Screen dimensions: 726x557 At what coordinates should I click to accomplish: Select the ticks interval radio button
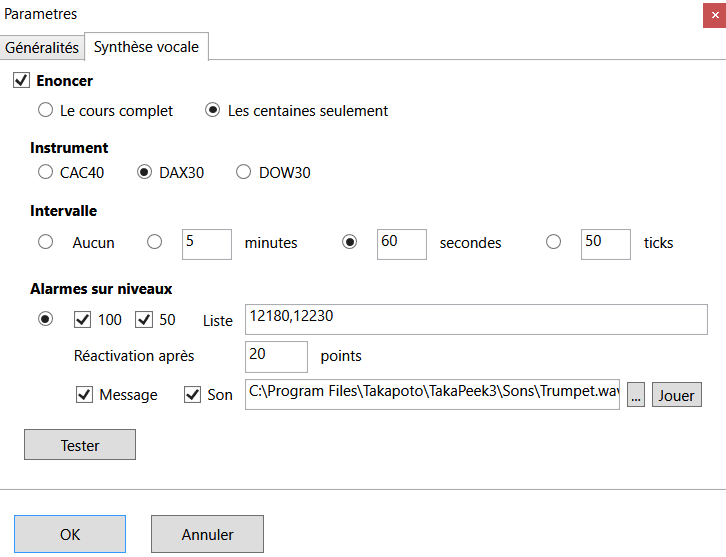click(x=553, y=242)
